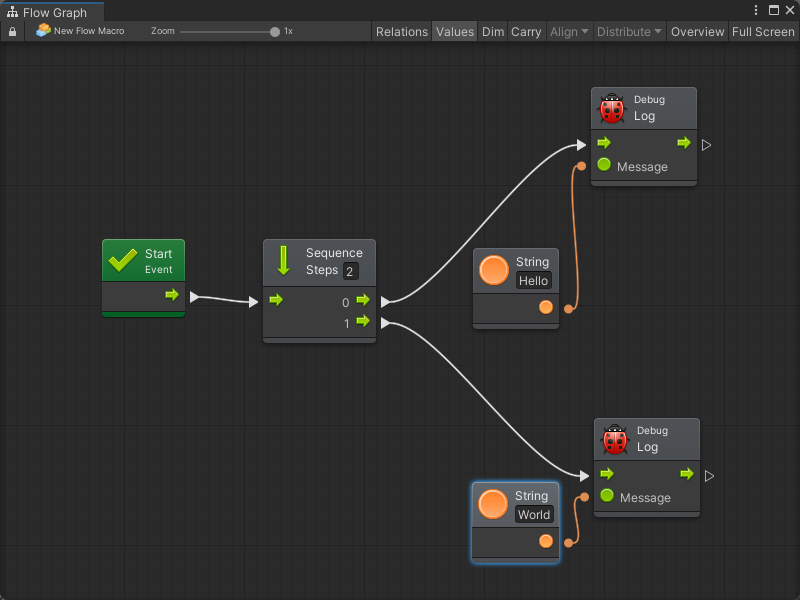The image size is (800, 600).
Task: Open the Distribute dropdown menu
Action: pos(630,32)
